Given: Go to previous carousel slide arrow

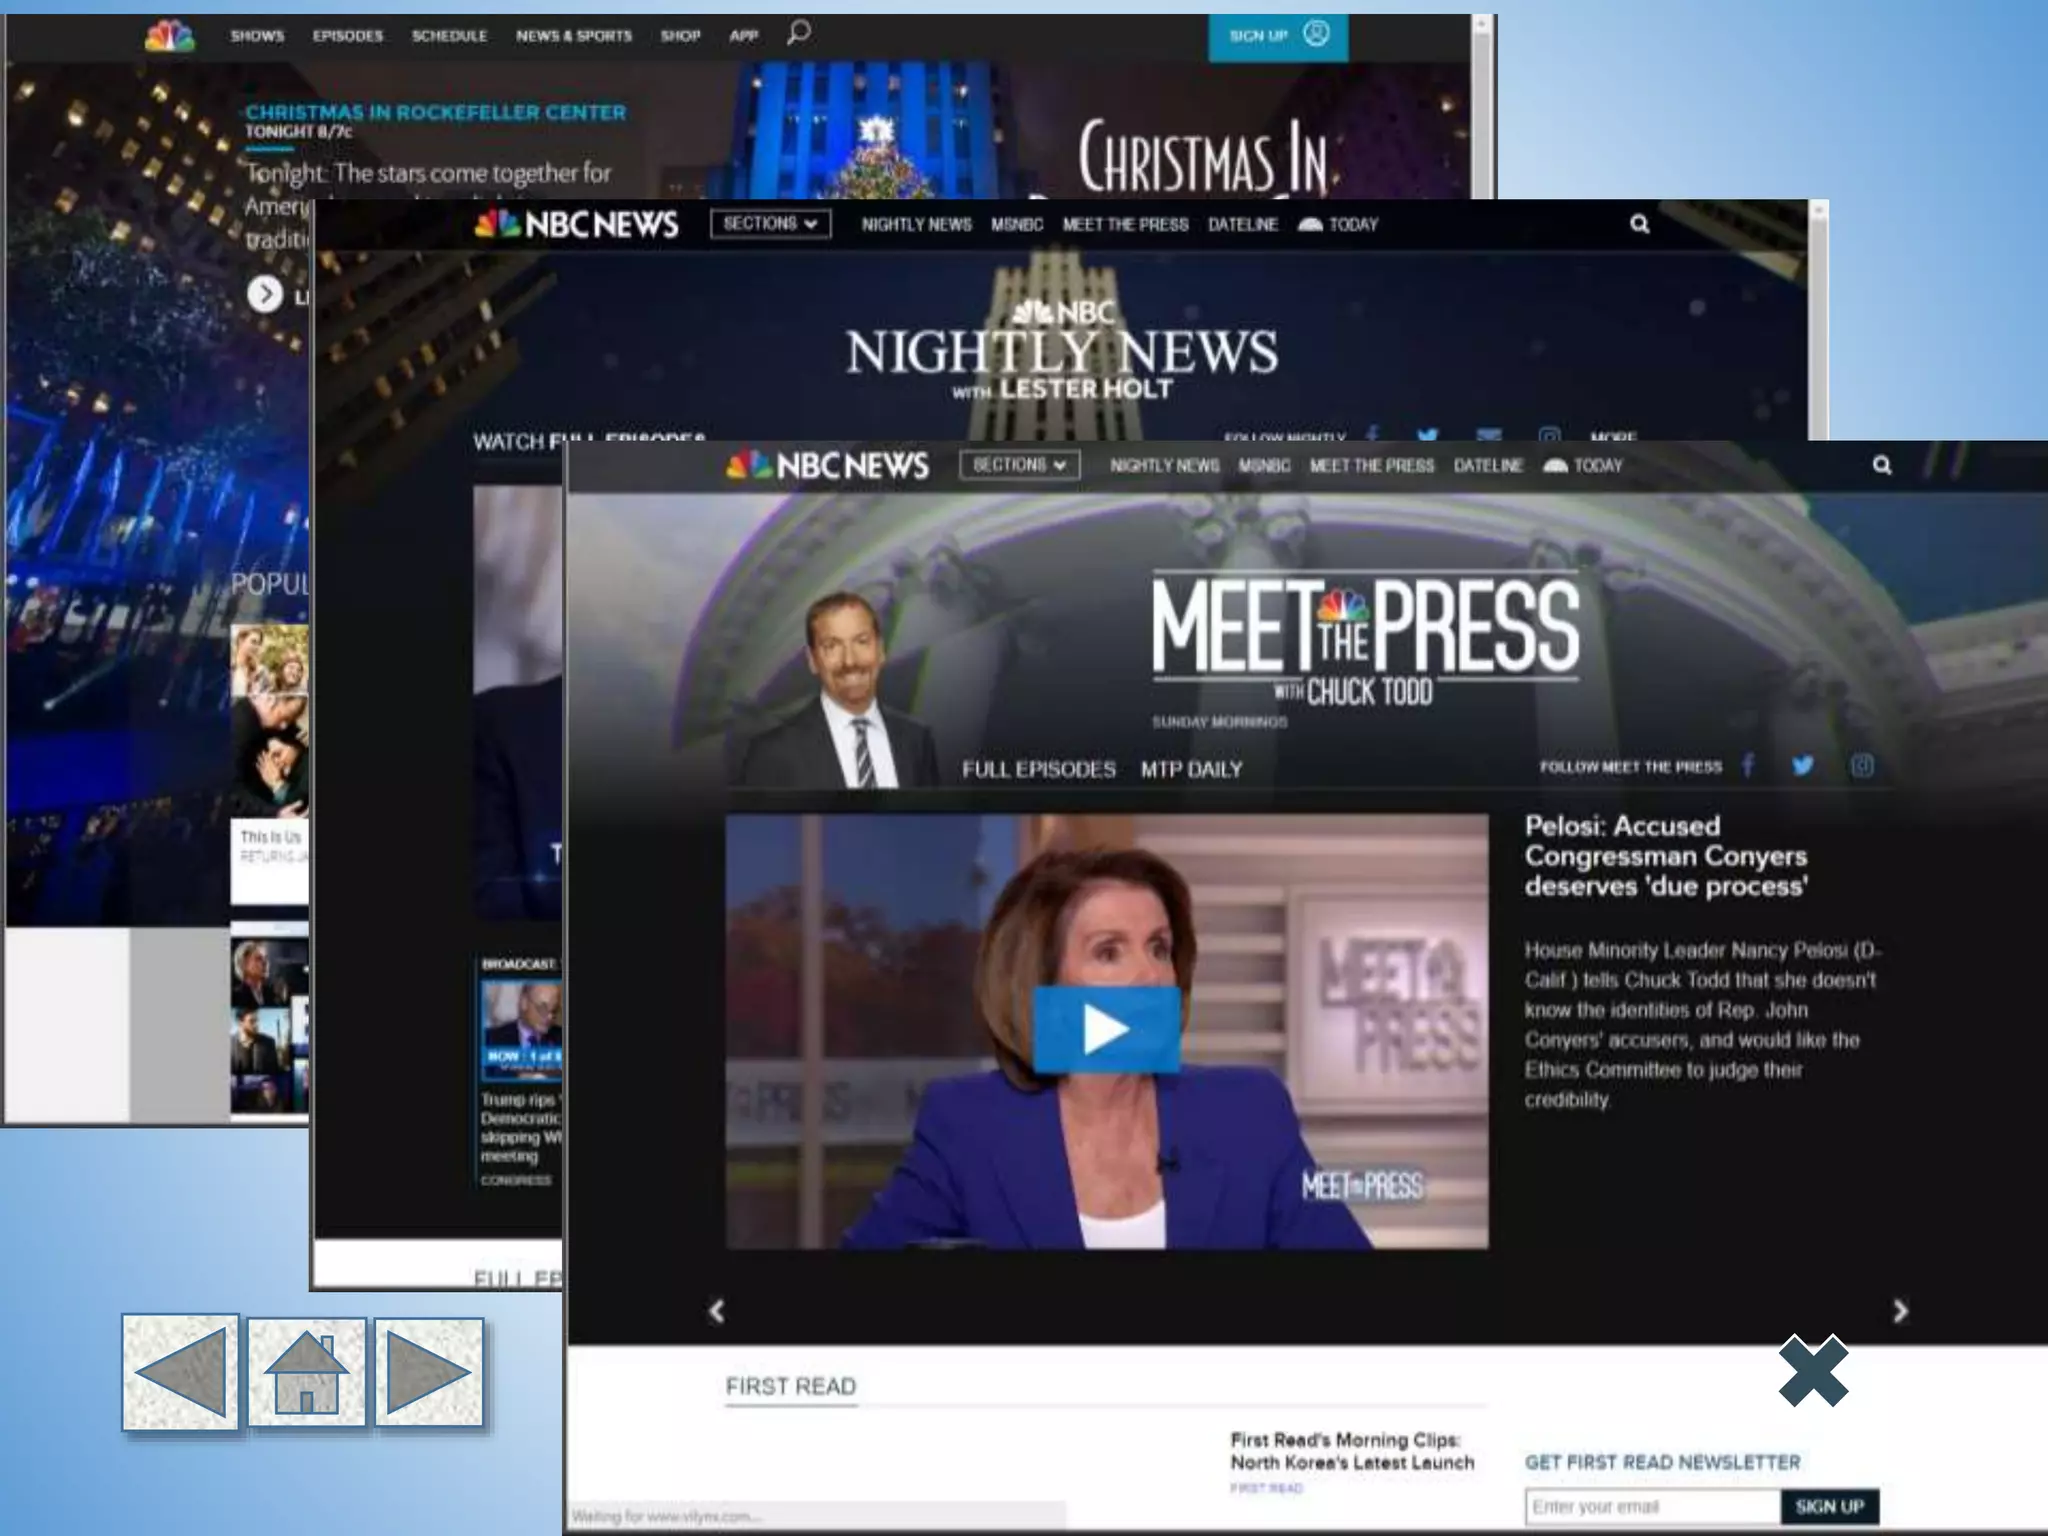Looking at the screenshot, I should tap(716, 1311).
